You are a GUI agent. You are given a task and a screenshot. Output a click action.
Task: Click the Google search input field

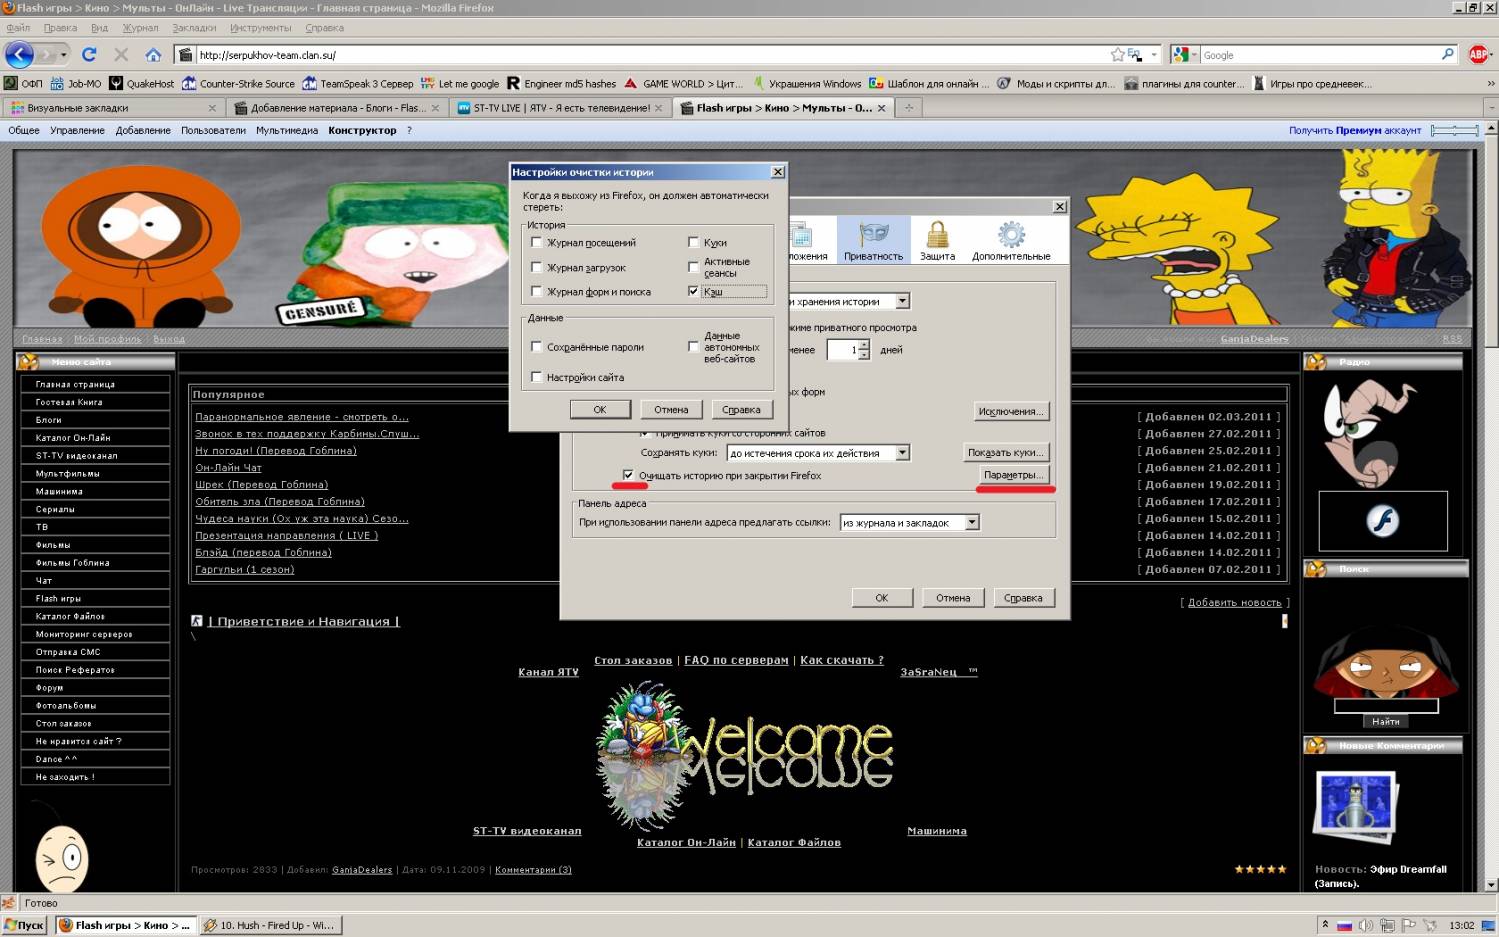coord(1319,55)
